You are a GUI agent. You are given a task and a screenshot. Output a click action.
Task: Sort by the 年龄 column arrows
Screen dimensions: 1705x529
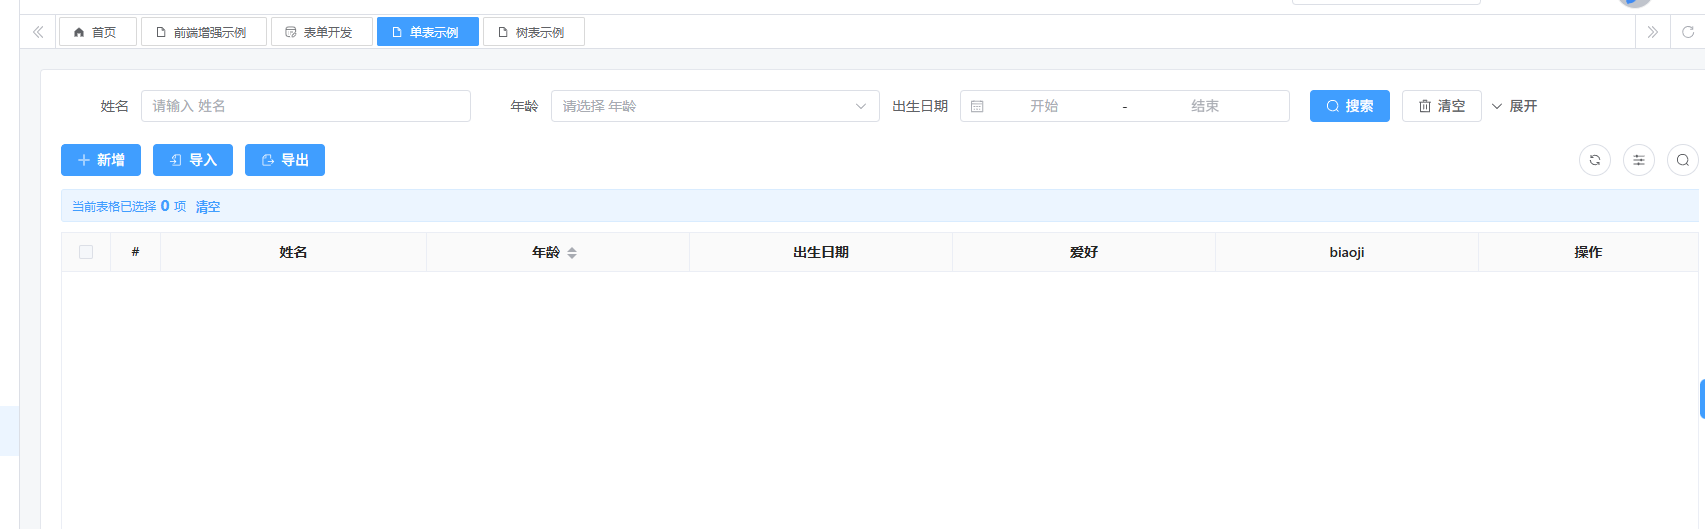(572, 253)
